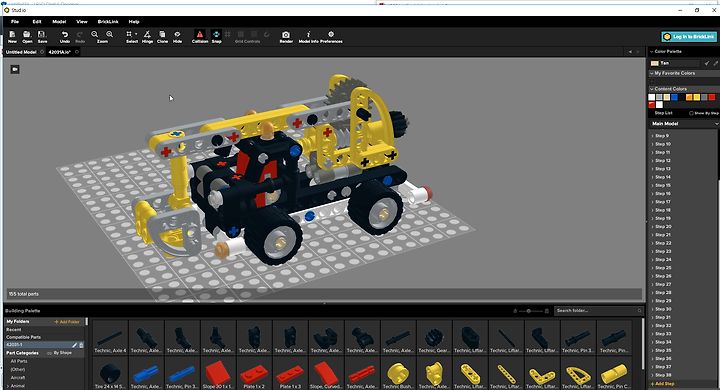This screenshot has width=720, height=390.
Task: Delete the 42031-1 folder with trash icon
Action: point(81,345)
